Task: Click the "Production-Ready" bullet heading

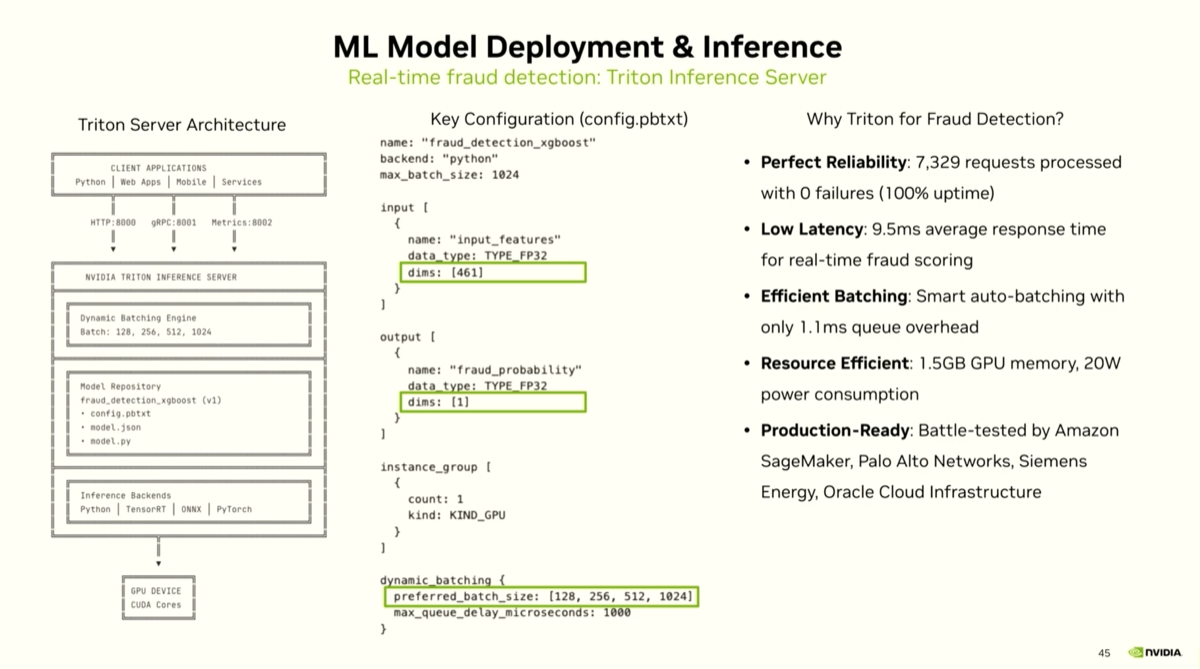Action: [835, 430]
